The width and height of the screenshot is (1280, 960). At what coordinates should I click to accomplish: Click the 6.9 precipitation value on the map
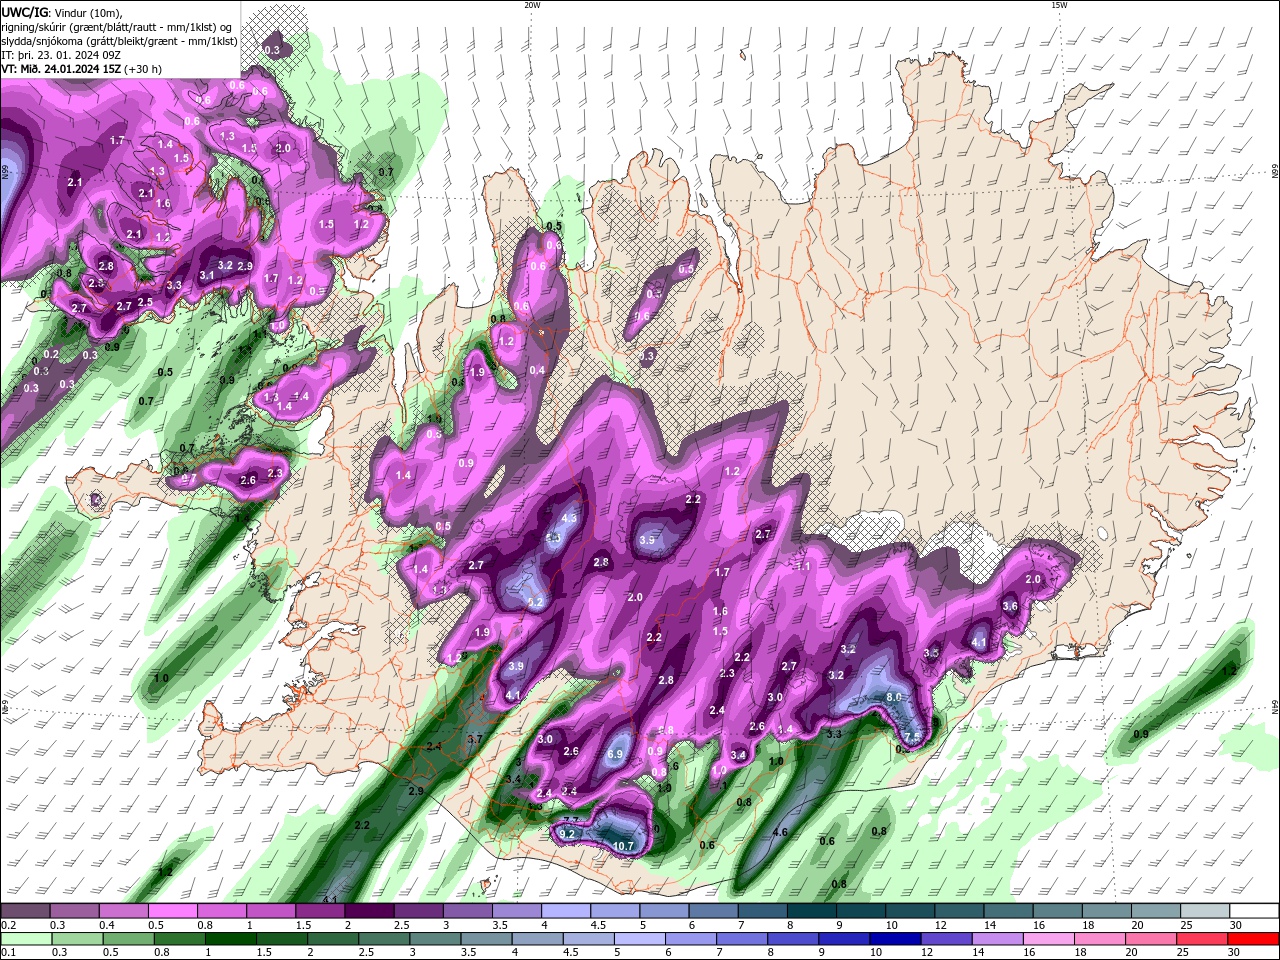tap(615, 754)
